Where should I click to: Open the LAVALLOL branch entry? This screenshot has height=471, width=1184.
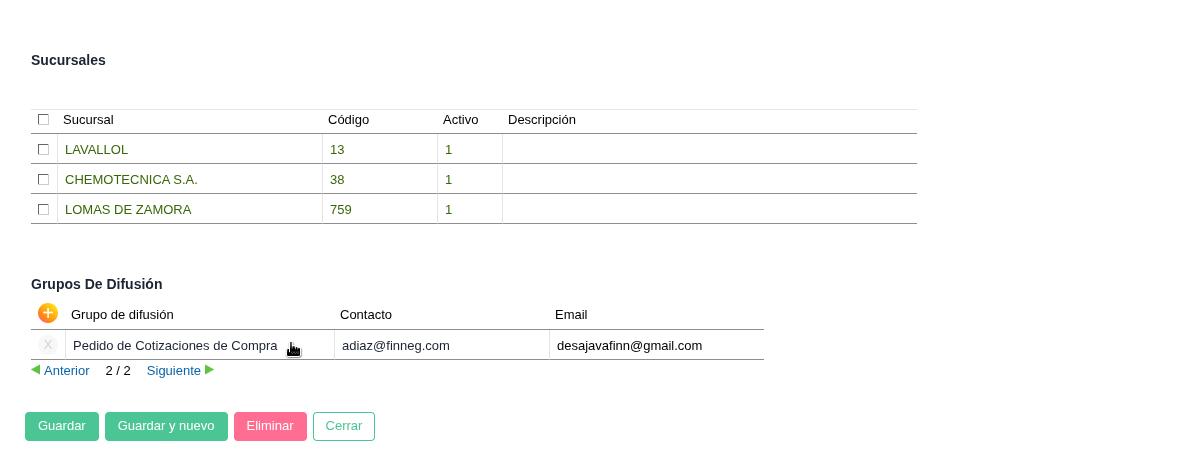click(x=97, y=150)
